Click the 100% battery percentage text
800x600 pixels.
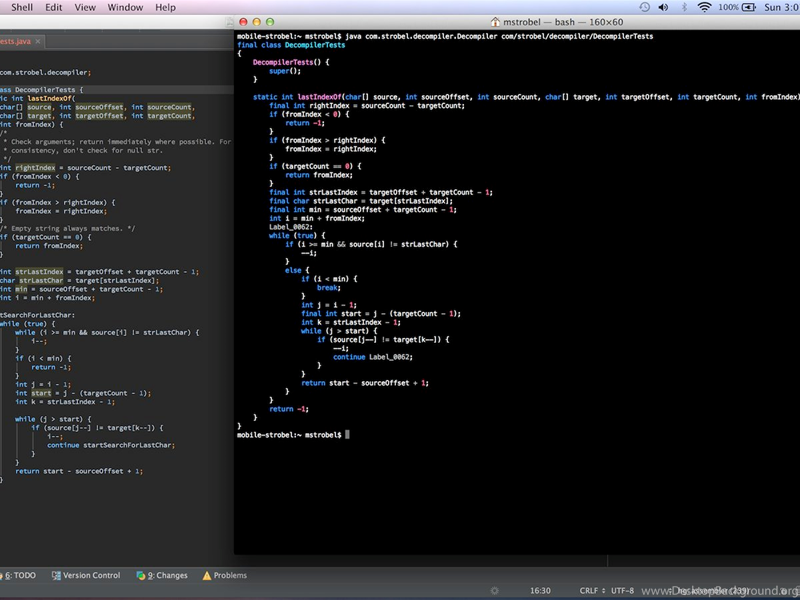[729, 7]
